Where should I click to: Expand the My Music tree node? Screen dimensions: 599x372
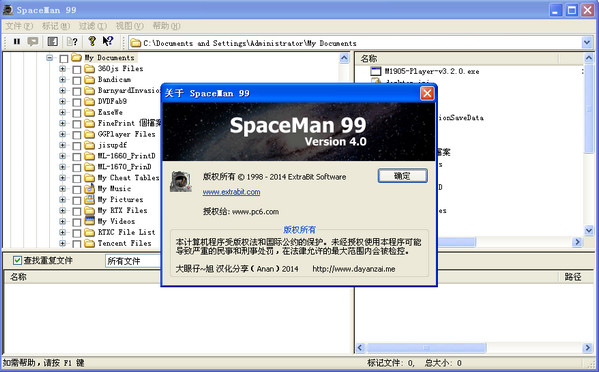(63, 189)
